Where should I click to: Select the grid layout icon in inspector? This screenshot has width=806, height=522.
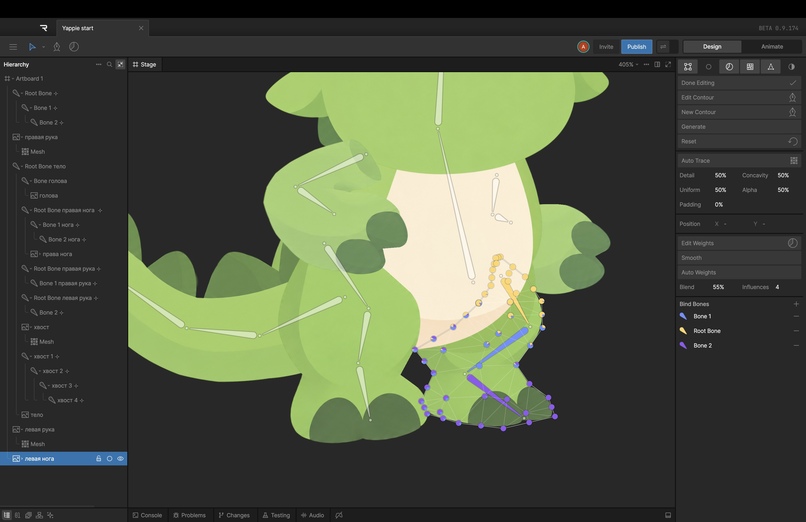pos(750,67)
